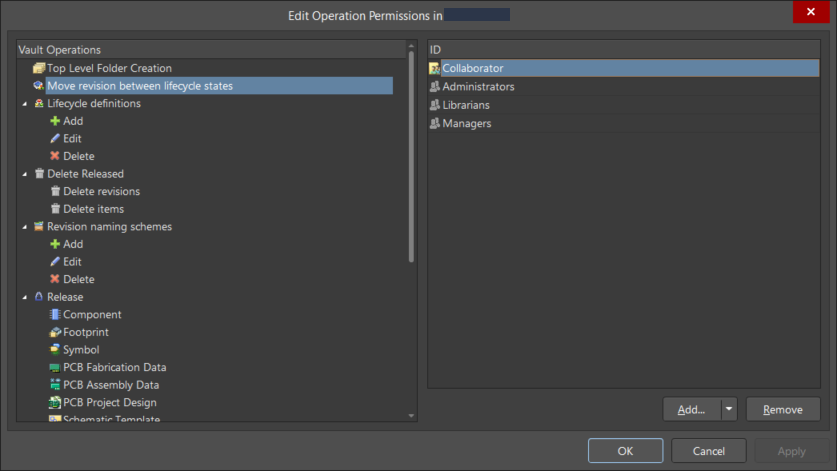Viewport: 837px width, 471px height.
Task: Click the PCB Fabrication Data icon
Action: [x=55, y=367]
